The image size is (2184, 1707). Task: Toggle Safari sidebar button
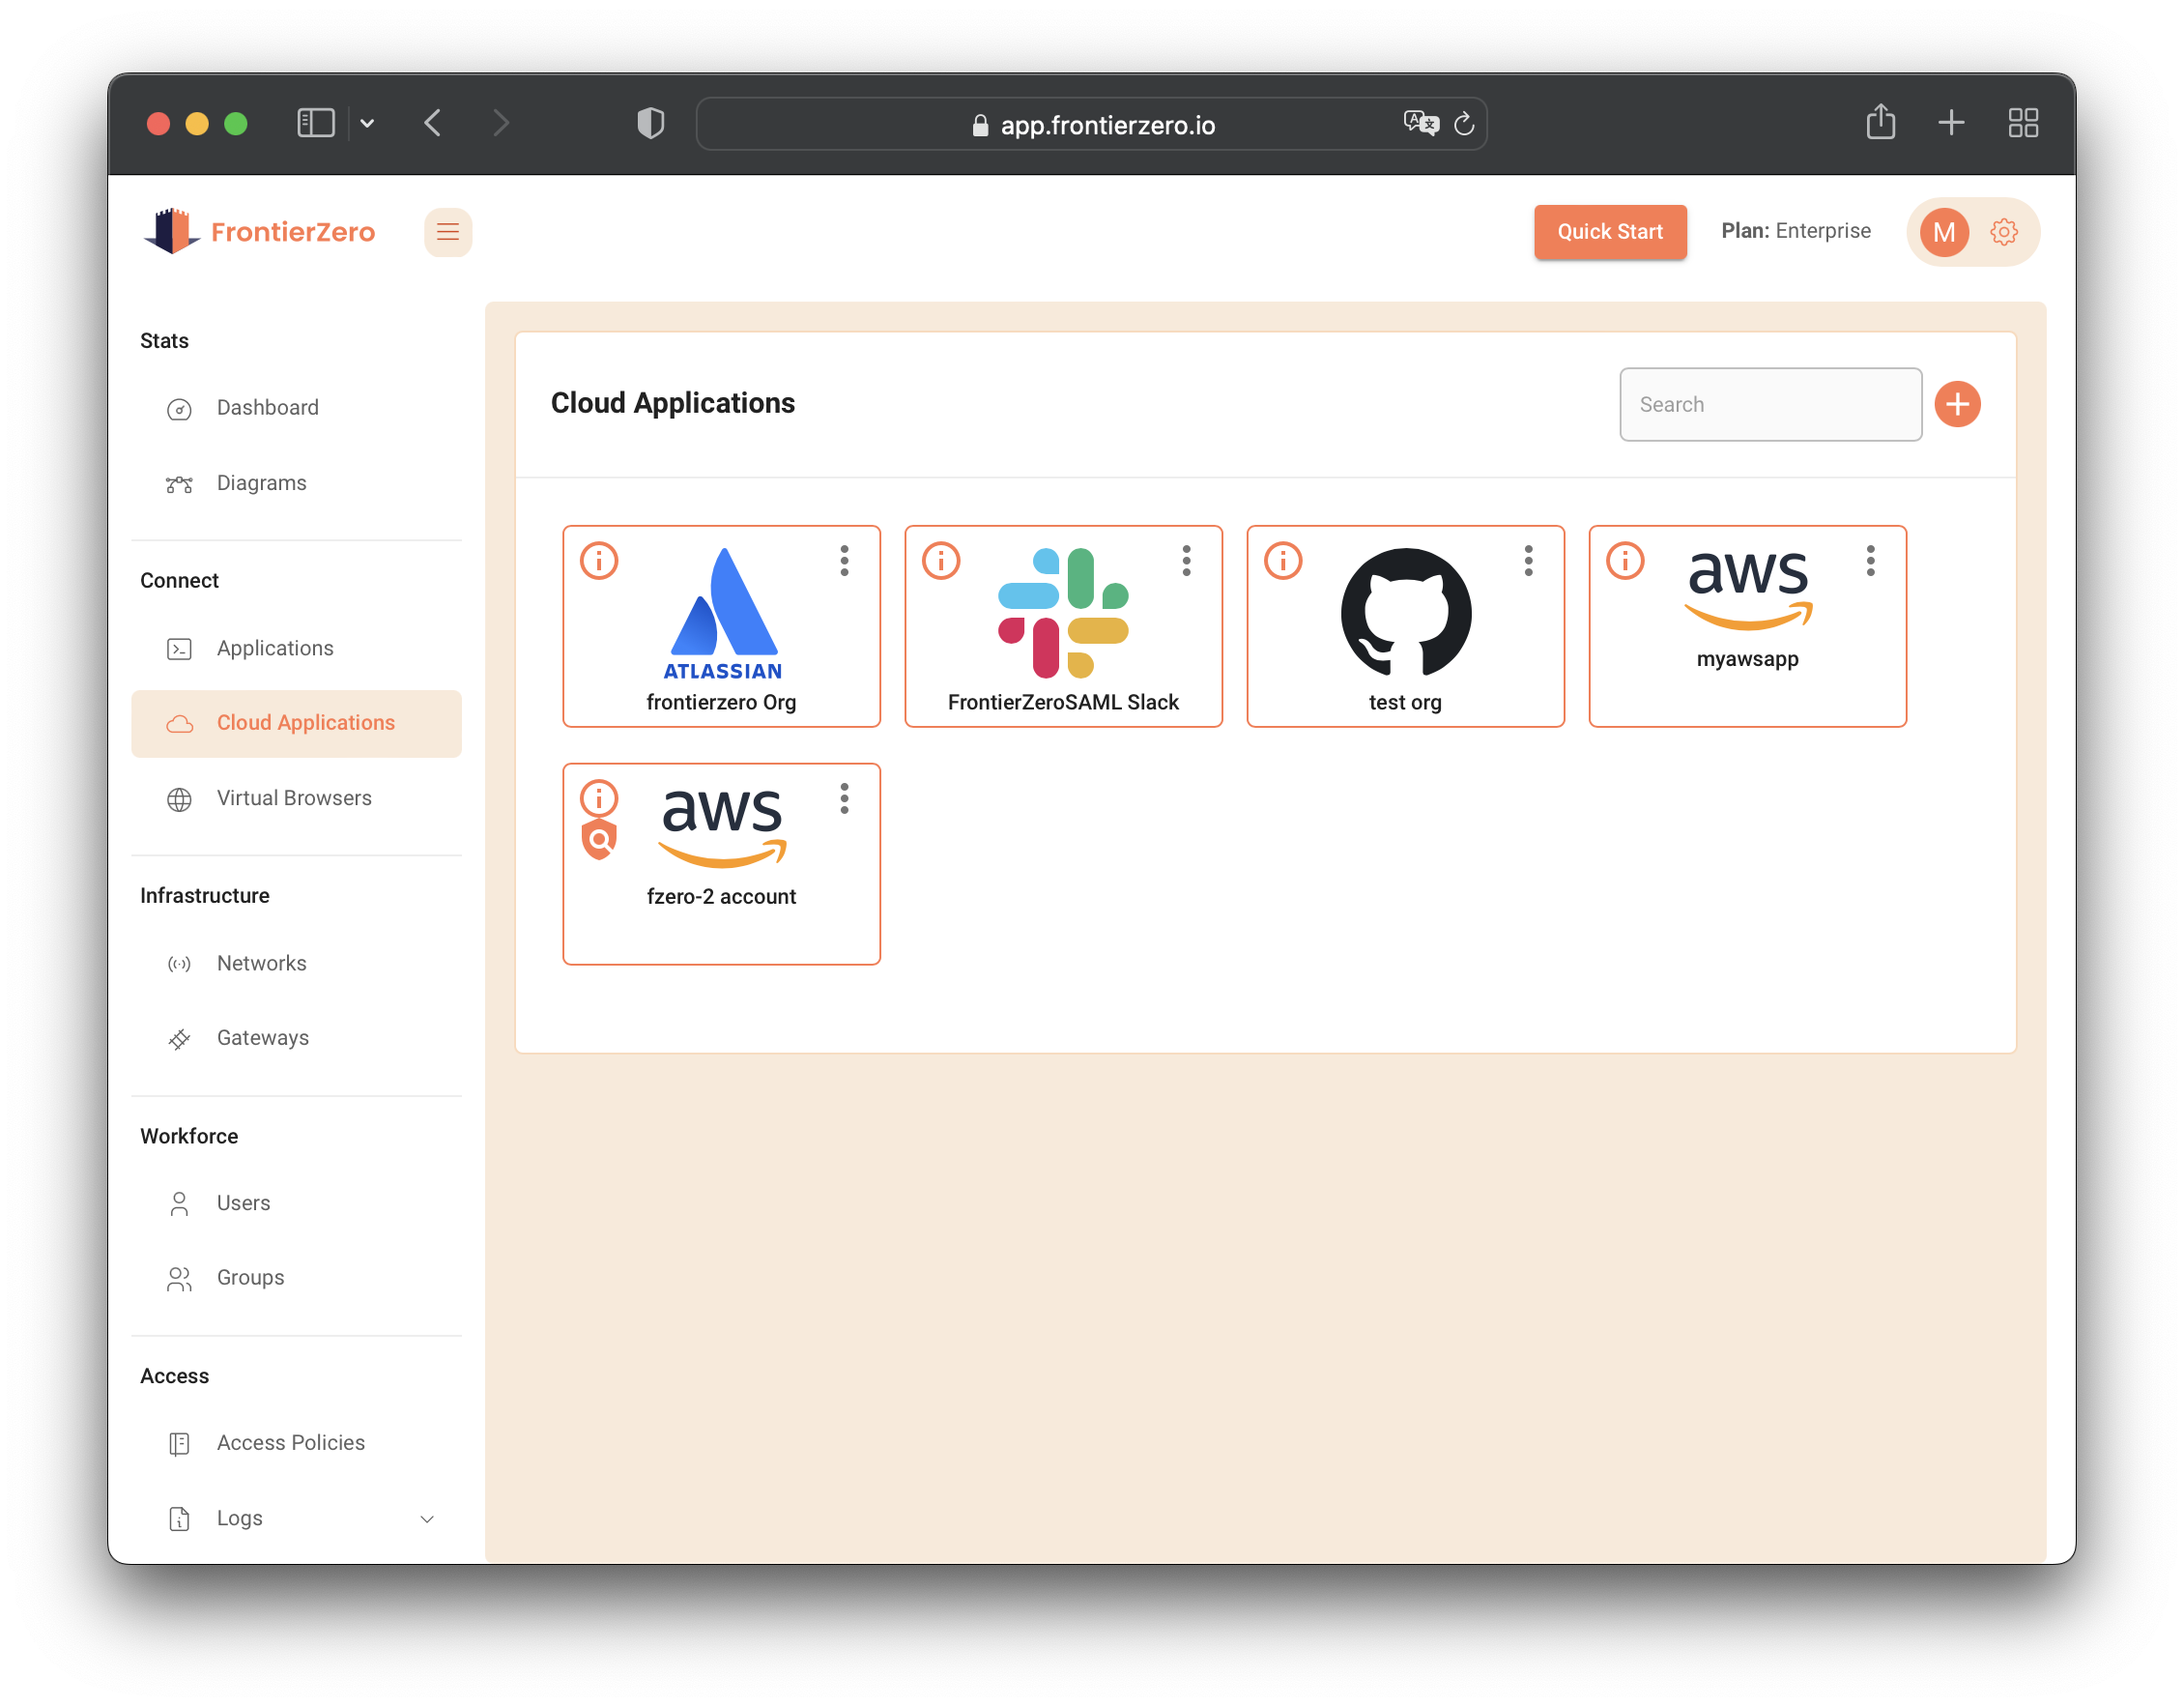coord(316,123)
